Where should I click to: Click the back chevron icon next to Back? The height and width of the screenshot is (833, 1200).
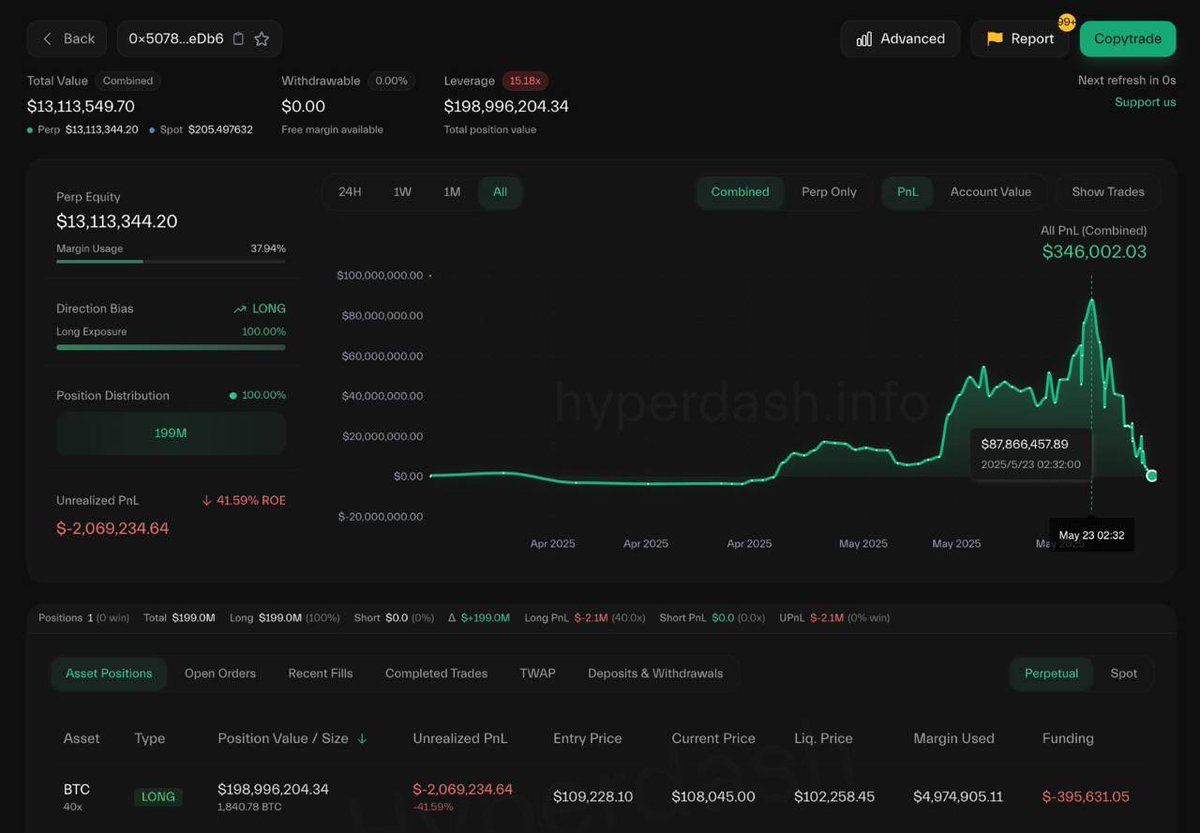click(x=47, y=38)
